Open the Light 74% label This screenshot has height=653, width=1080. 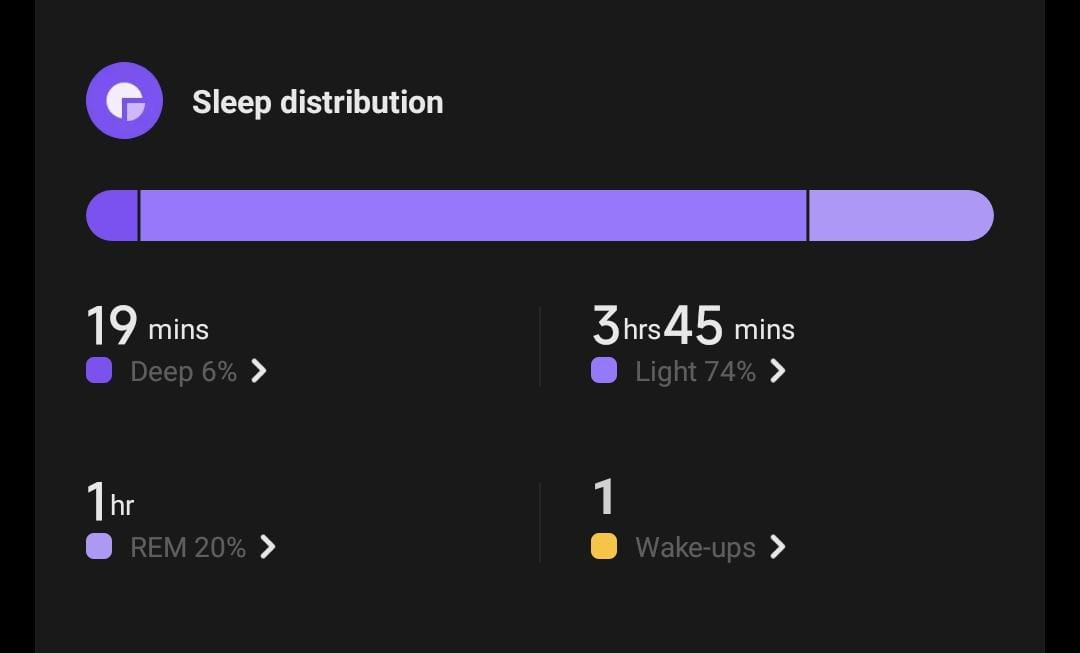pyautogui.click(x=696, y=372)
